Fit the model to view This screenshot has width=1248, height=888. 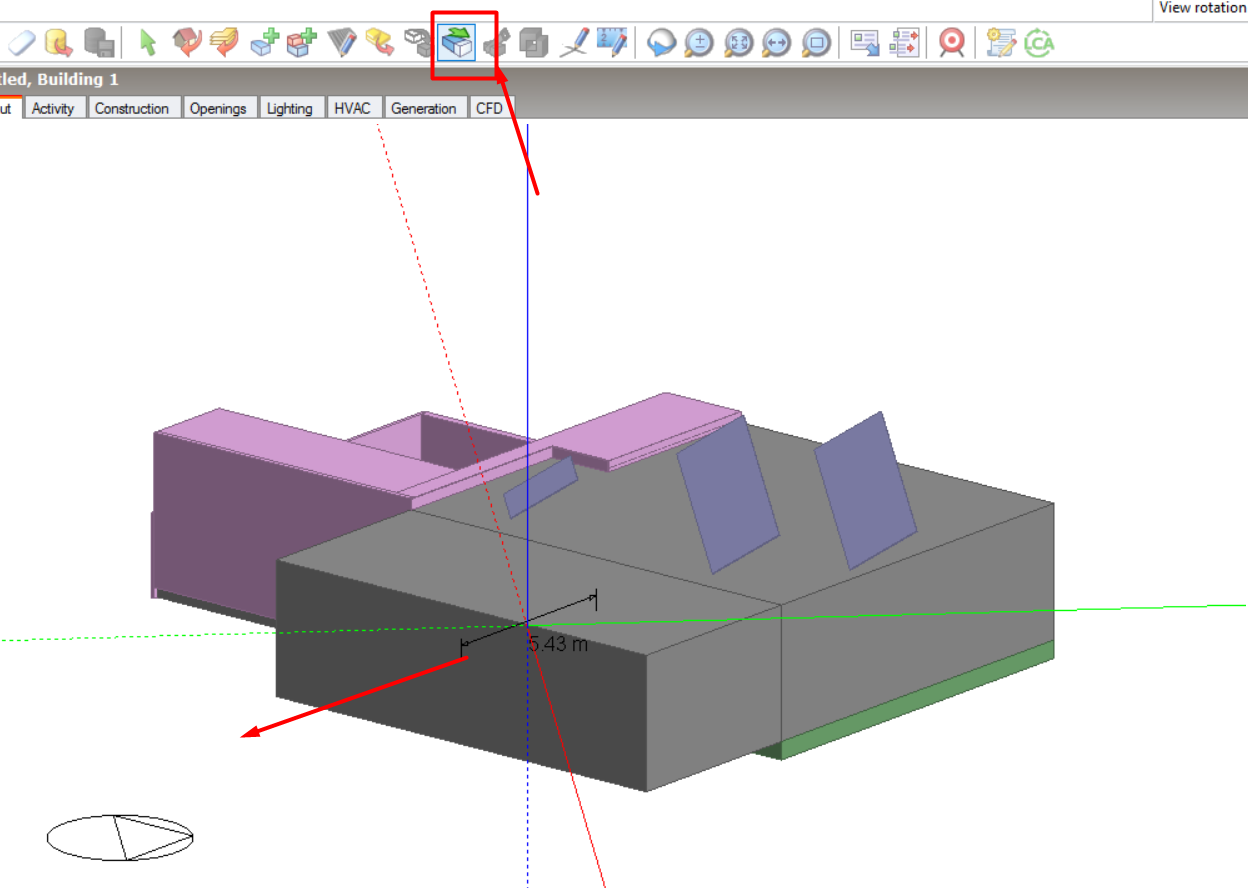click(739, 43)
